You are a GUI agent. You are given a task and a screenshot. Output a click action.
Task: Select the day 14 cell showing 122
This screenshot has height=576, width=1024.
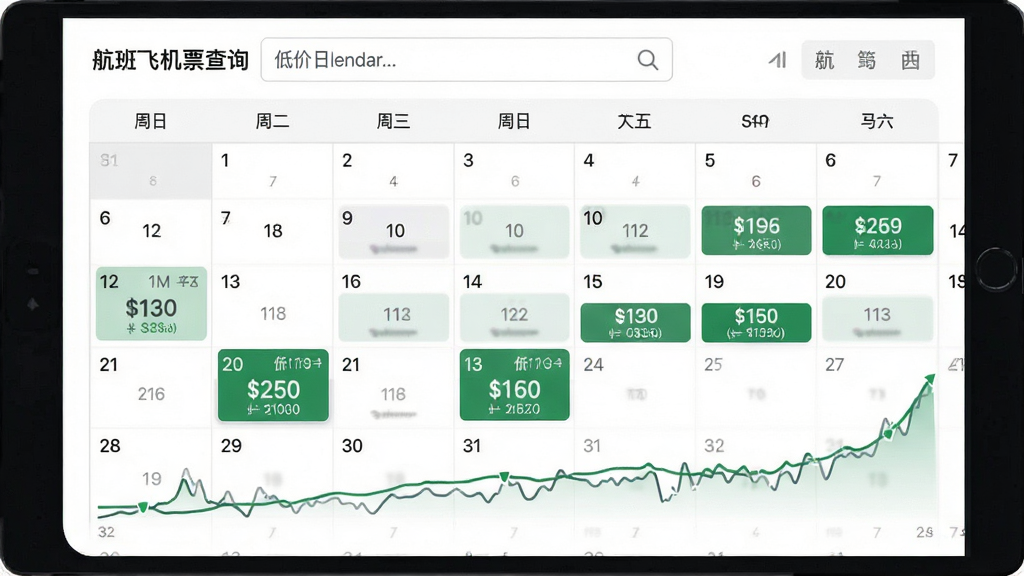click(x=514, y=304)
